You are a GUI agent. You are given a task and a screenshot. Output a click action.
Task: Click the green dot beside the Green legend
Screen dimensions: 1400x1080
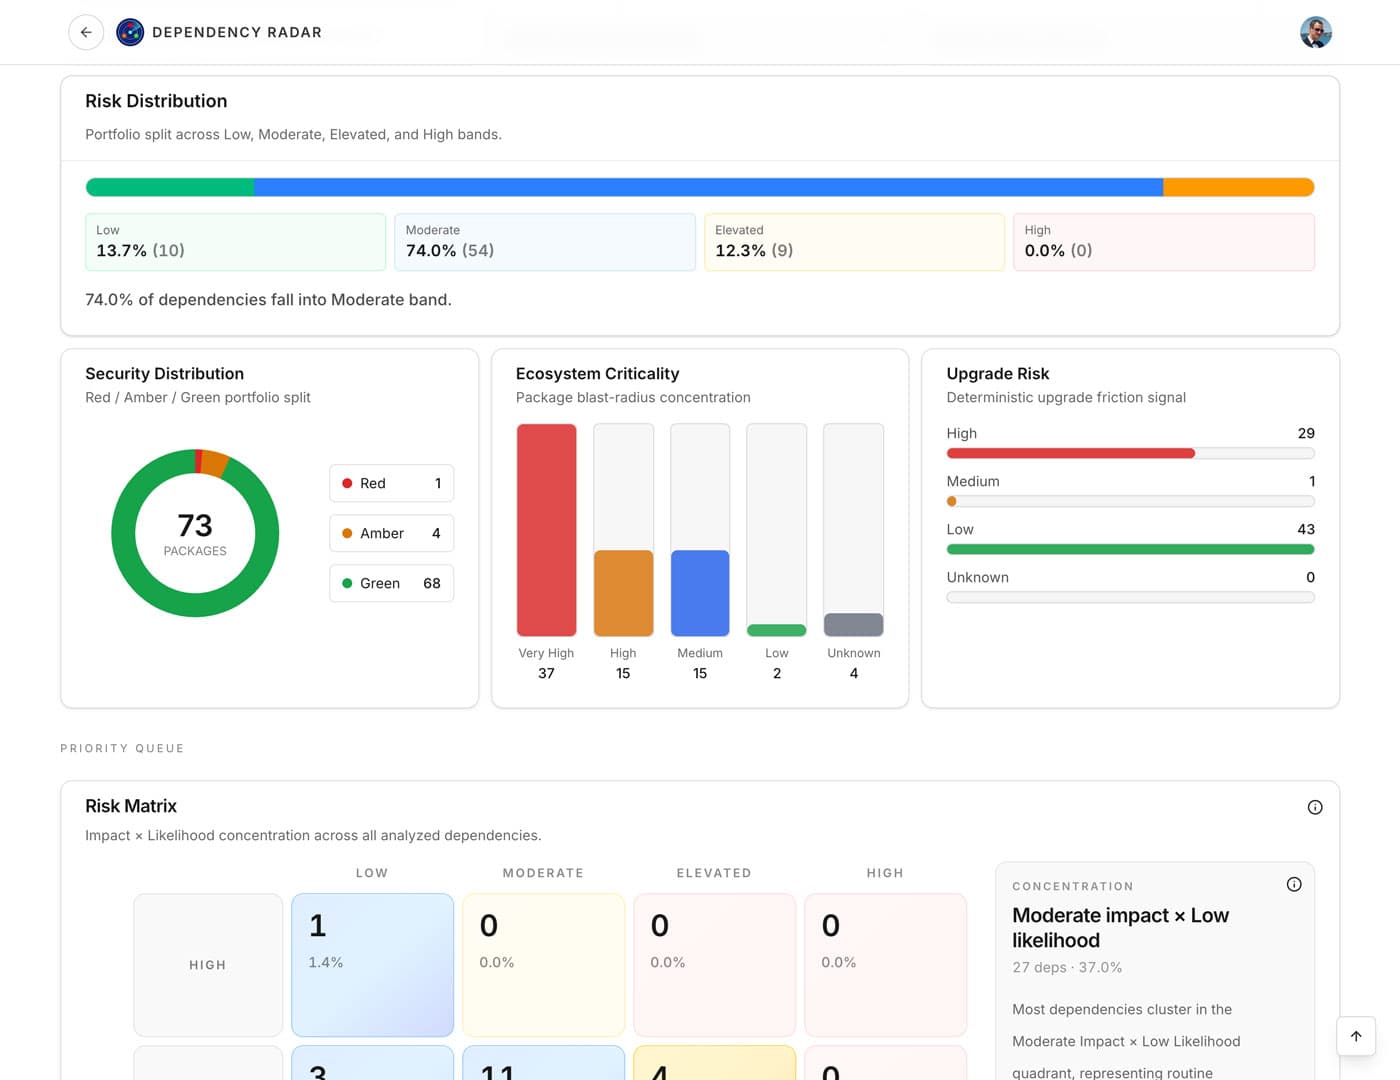click(x=346, y=583)
